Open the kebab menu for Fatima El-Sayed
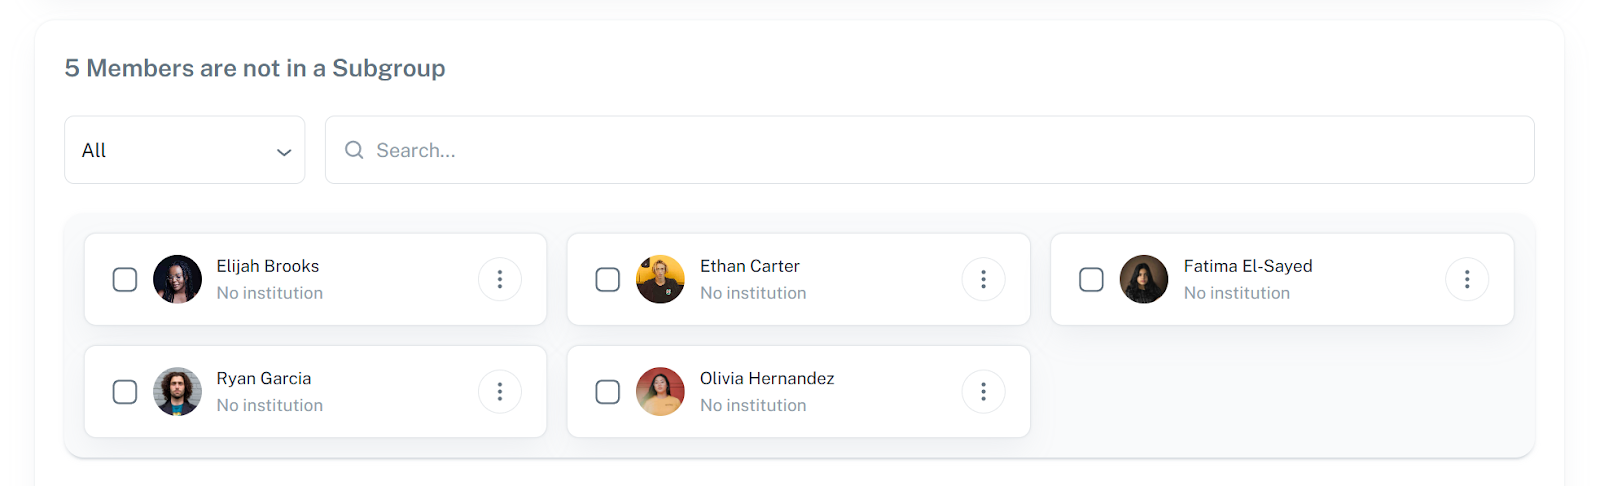The image size is (1600, 486). 1467,280
